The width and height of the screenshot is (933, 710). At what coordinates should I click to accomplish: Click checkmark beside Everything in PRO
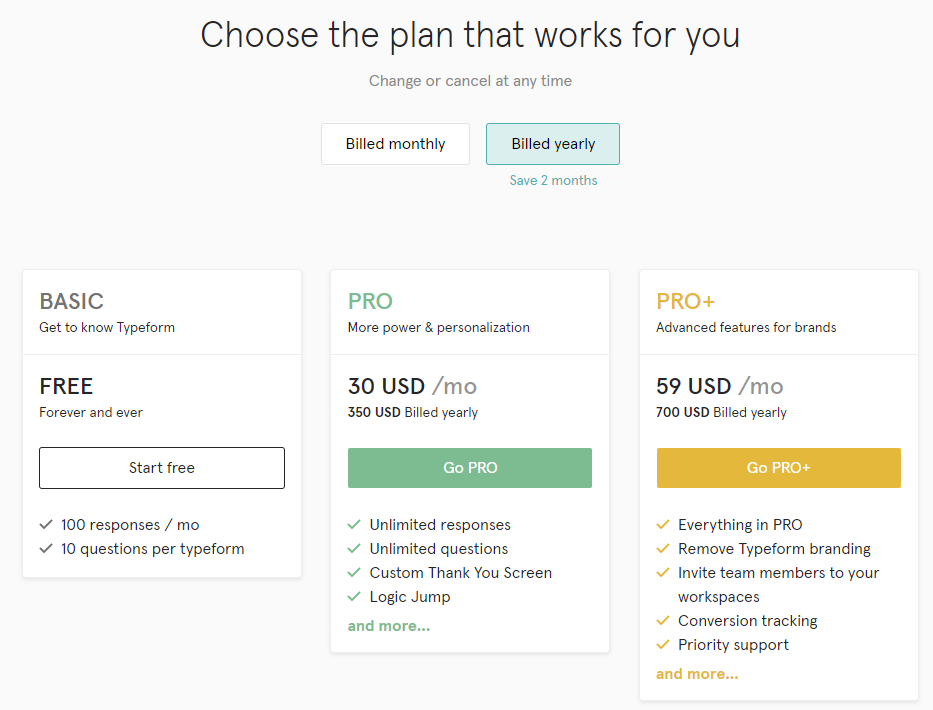coord(663,524)
